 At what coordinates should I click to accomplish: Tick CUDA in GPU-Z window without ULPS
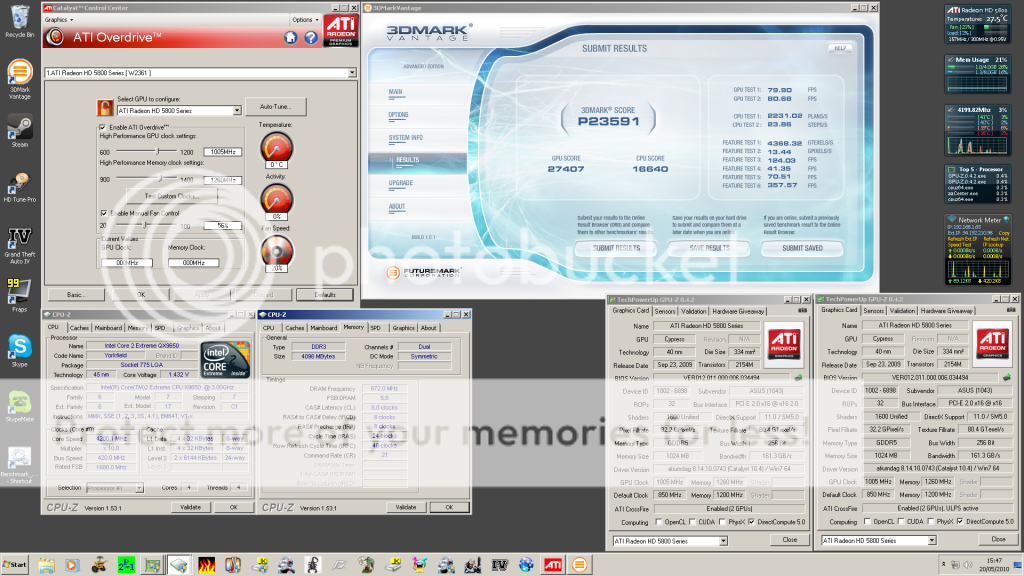692,522
